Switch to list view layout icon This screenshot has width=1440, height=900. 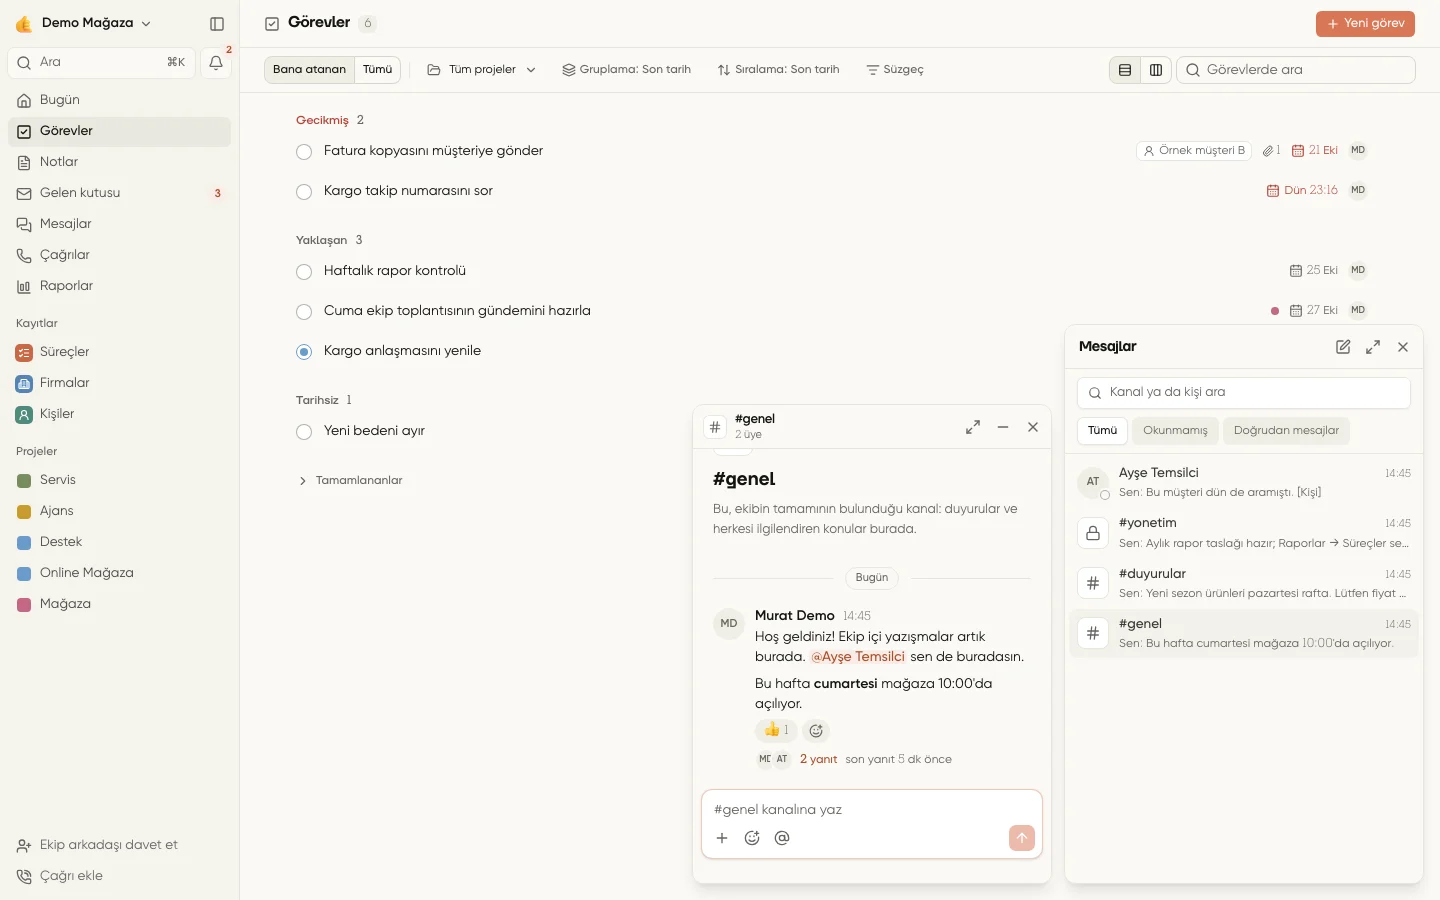coord(1125,70)
